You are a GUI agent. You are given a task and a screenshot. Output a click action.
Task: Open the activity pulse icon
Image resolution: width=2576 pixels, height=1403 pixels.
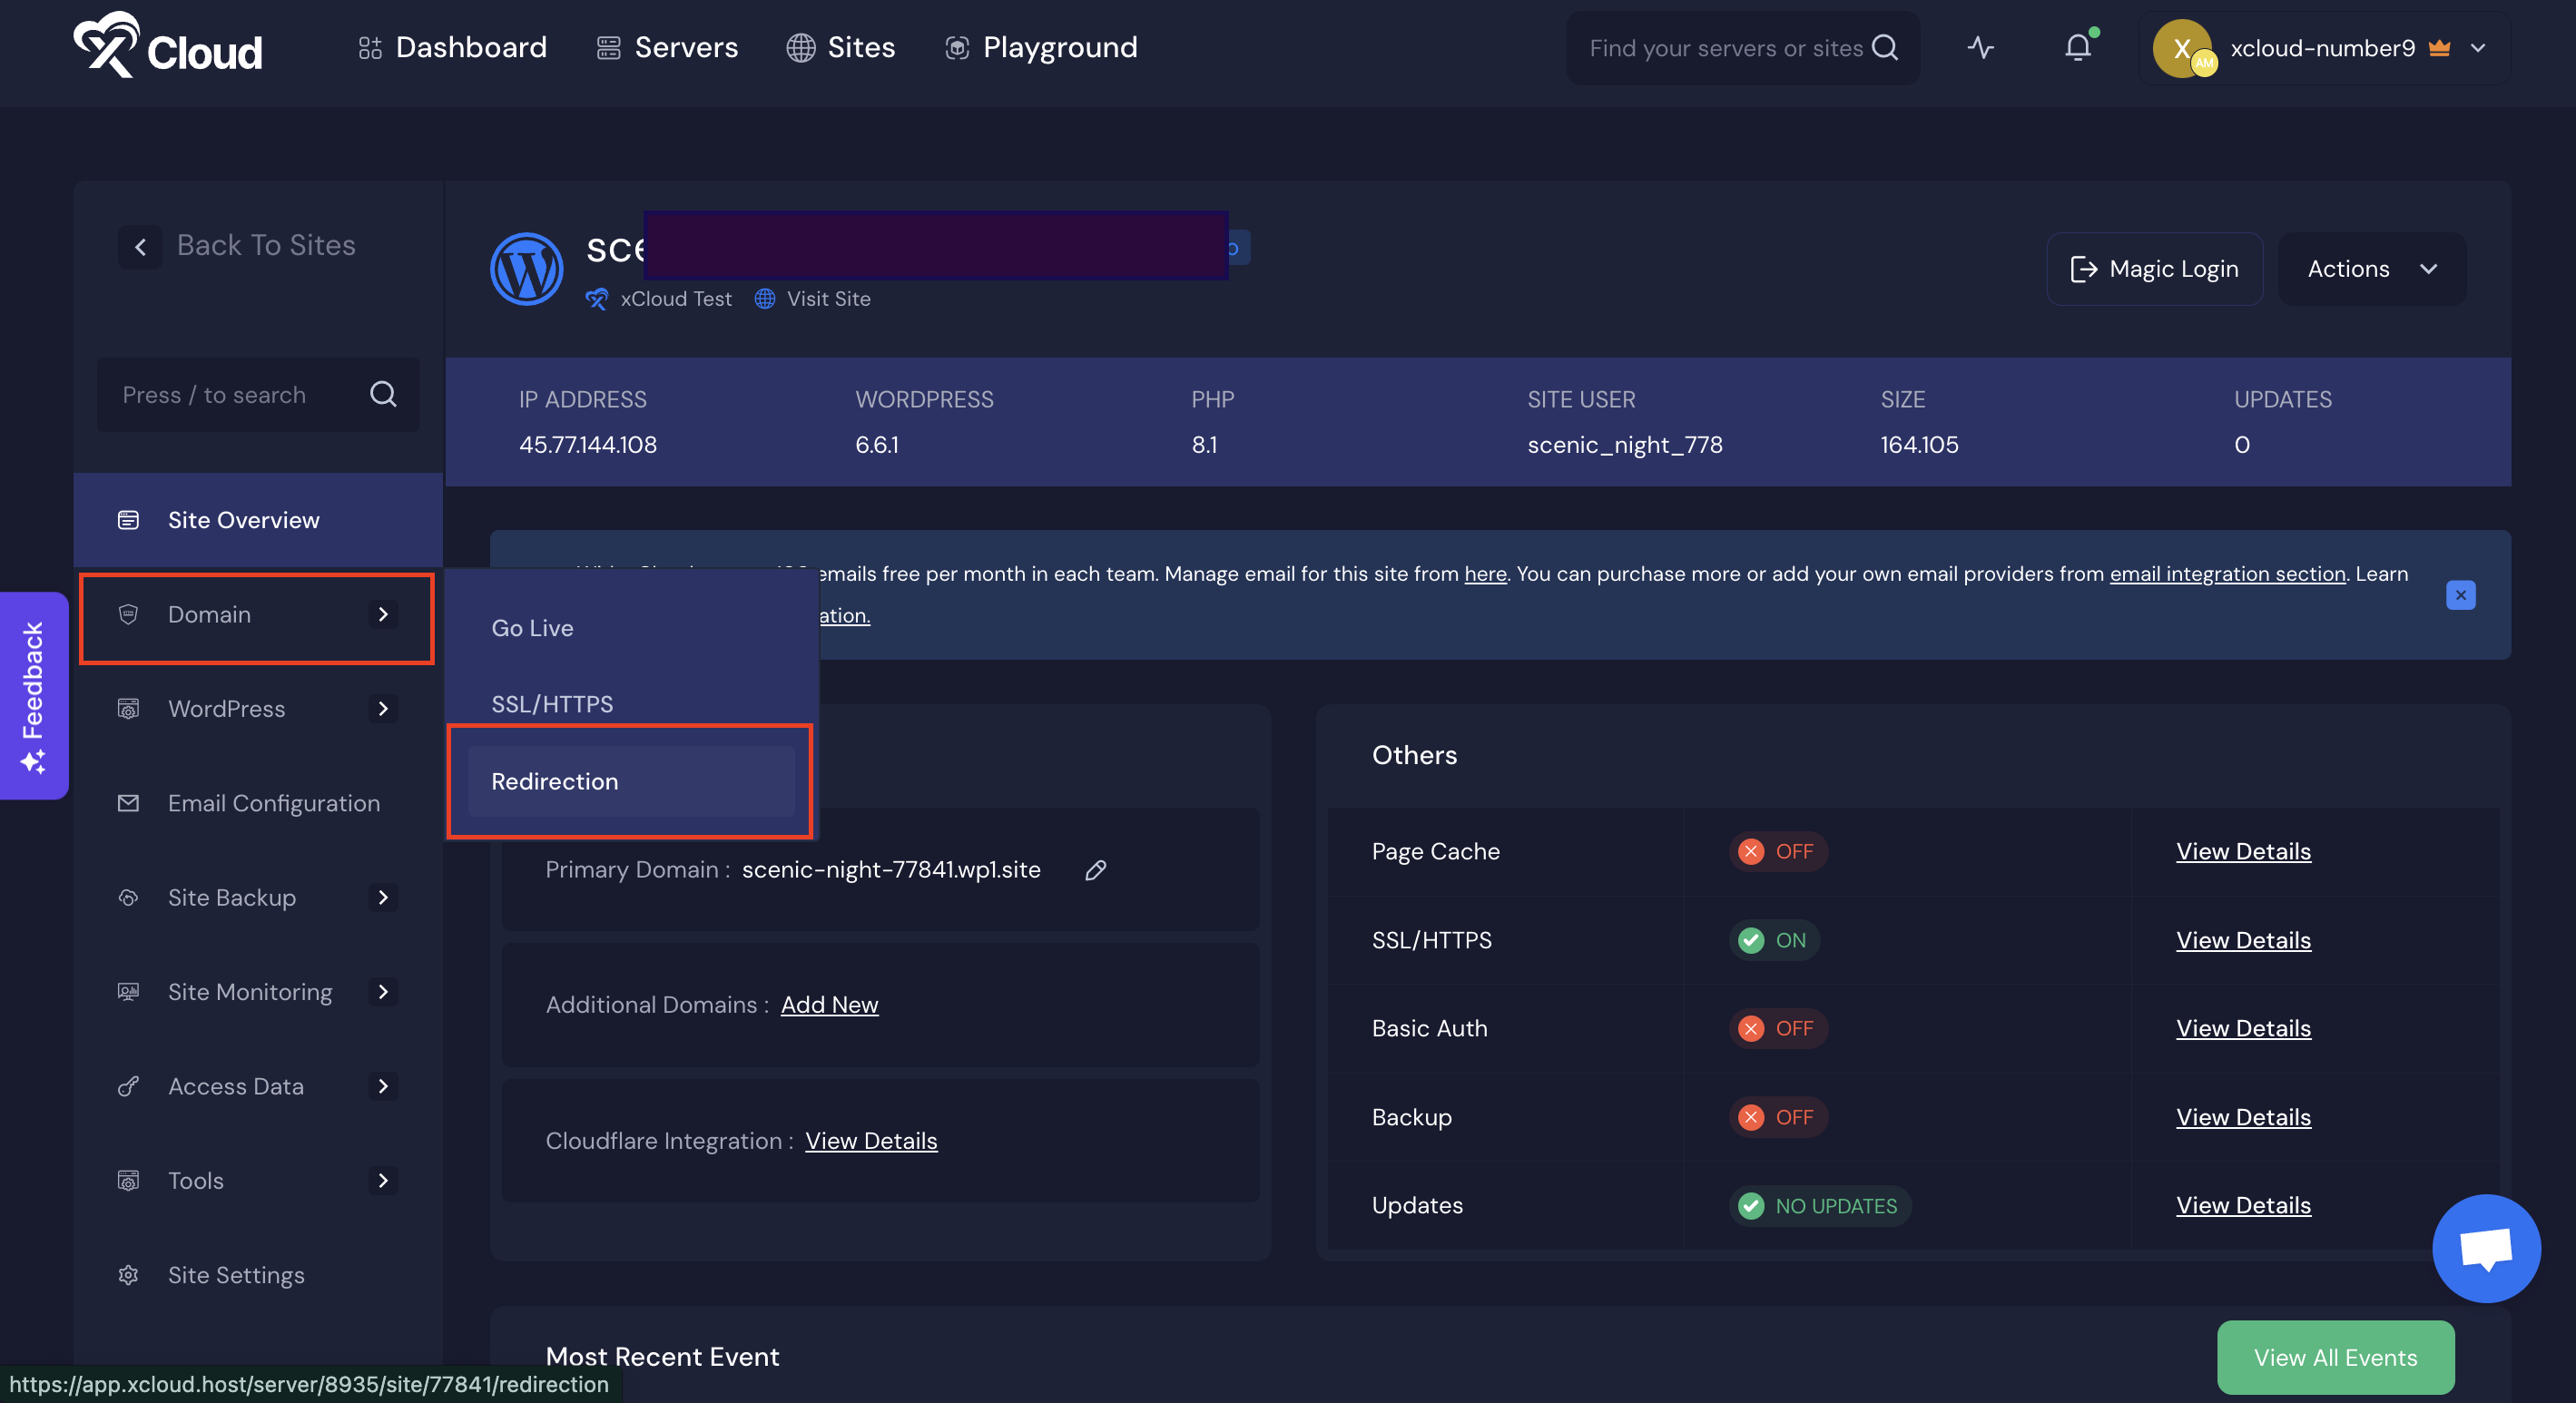click(x=1980, y=47)
